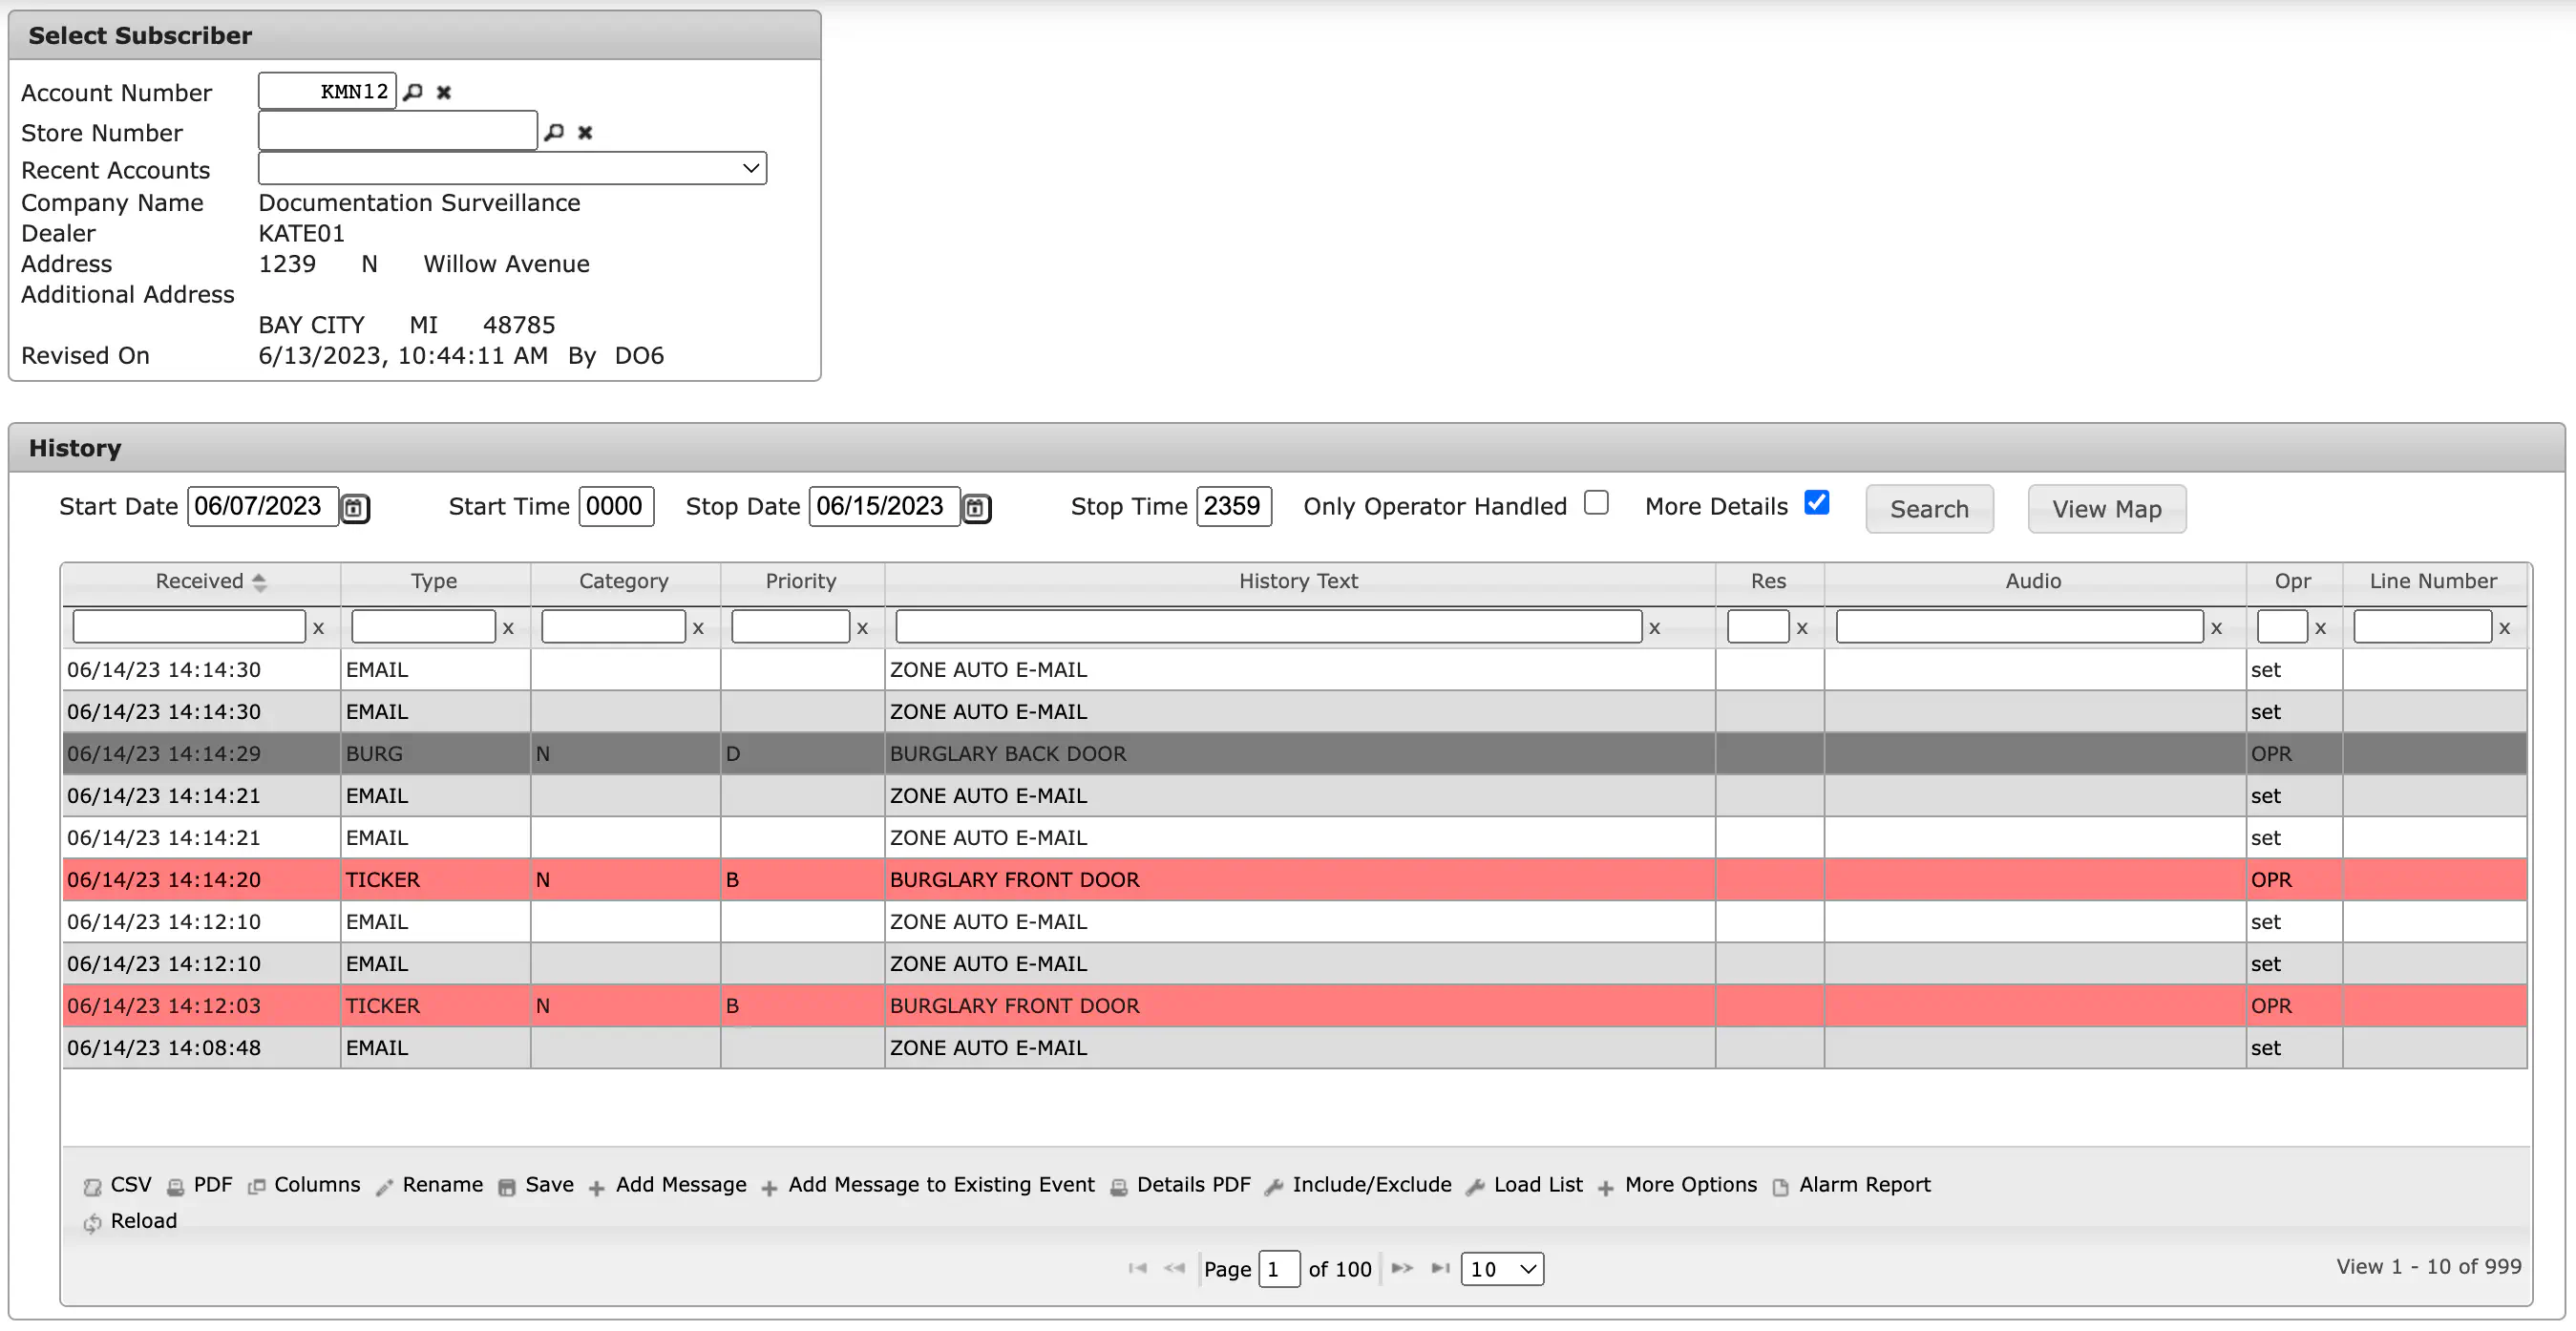The width and height of the screenshot is (2576, 1331).
Task: Click the page number input field
Action: 1279,1269
